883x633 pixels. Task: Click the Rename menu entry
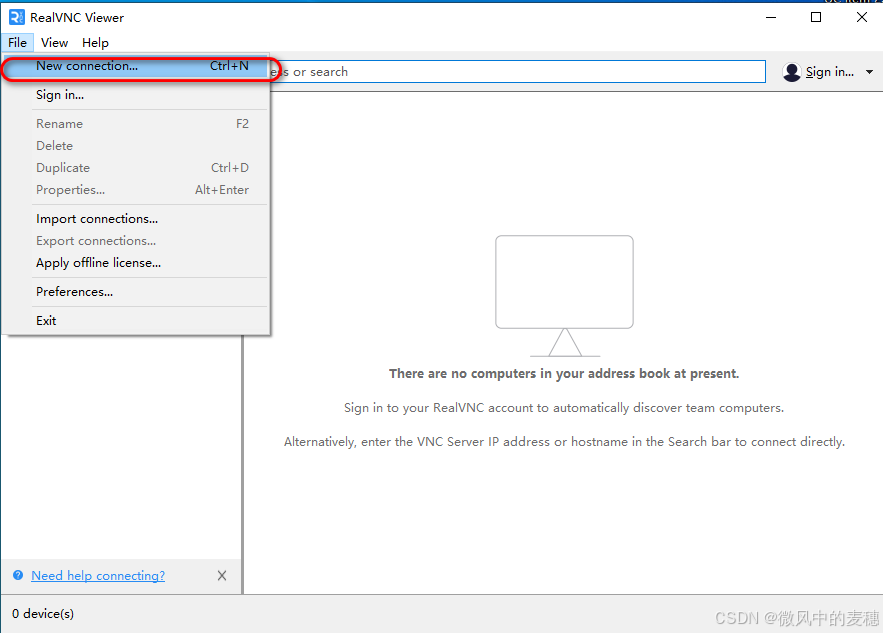pos(136,124)
